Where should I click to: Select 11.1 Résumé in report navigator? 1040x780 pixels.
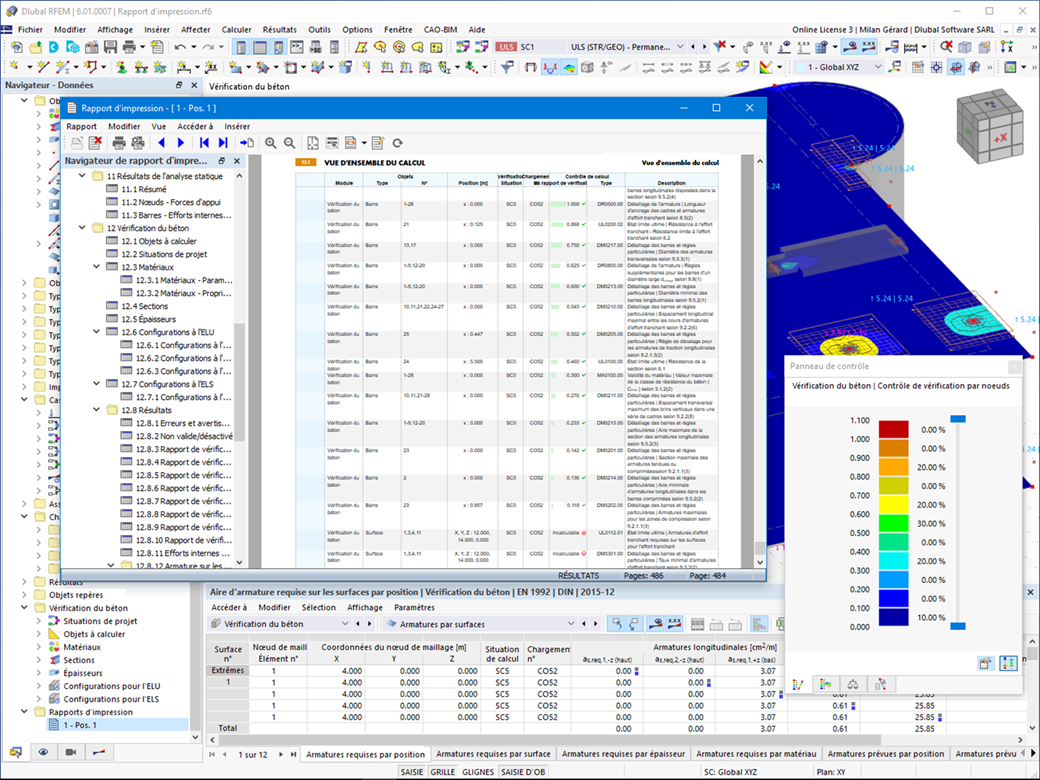(143, 189)
